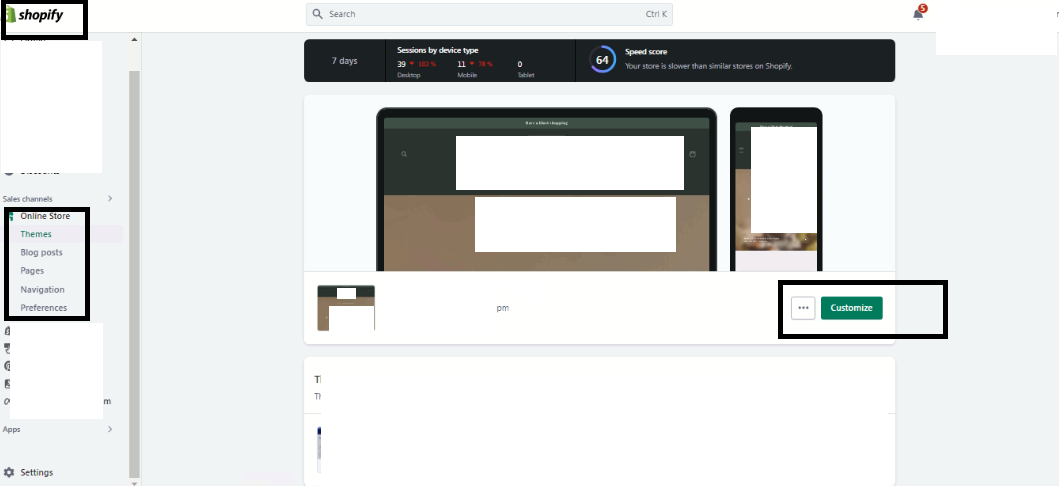1060x500 pixels.
Task: Click the Sessions by device type card
Action: tap(480, 60)
